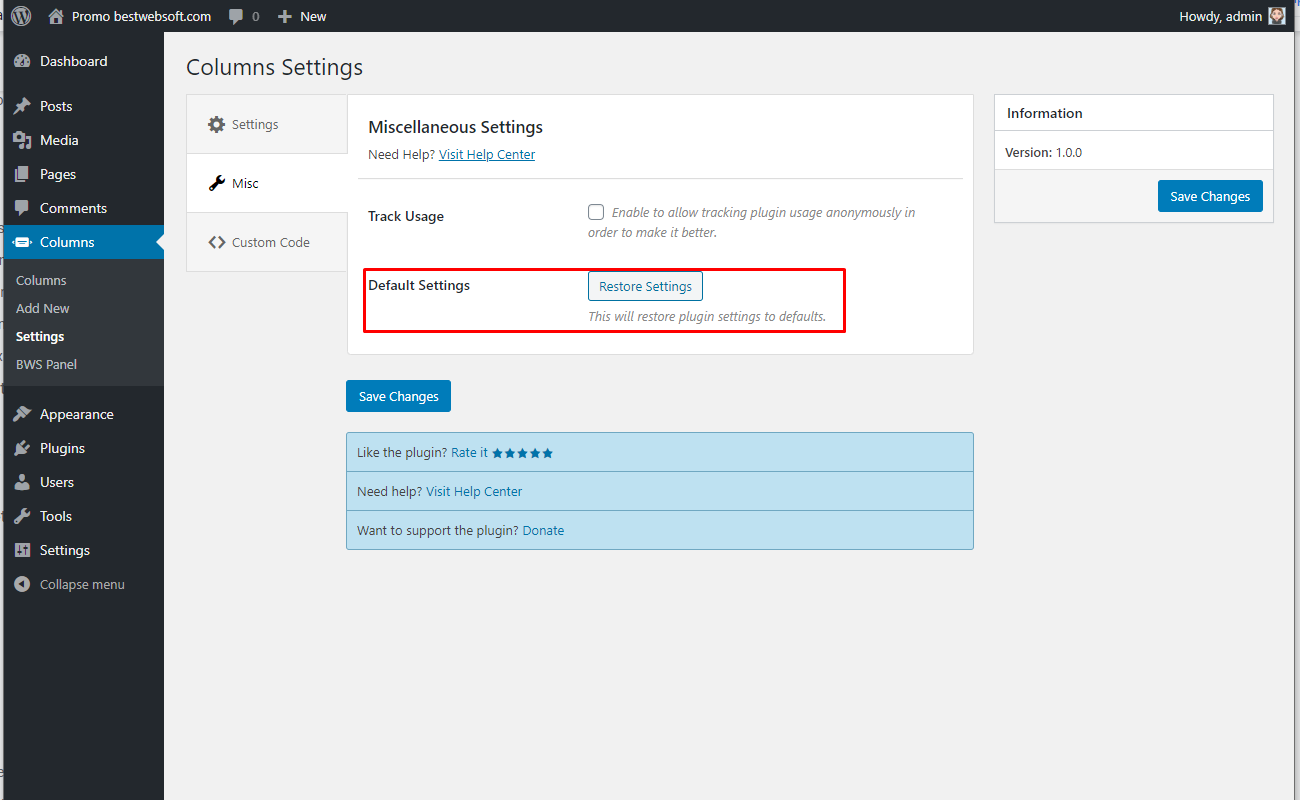Image resolution: width=1300 pixels, height=800 pixels.
Task: Click the Version: 1.0.0 text
Action: pos(1044,153)
